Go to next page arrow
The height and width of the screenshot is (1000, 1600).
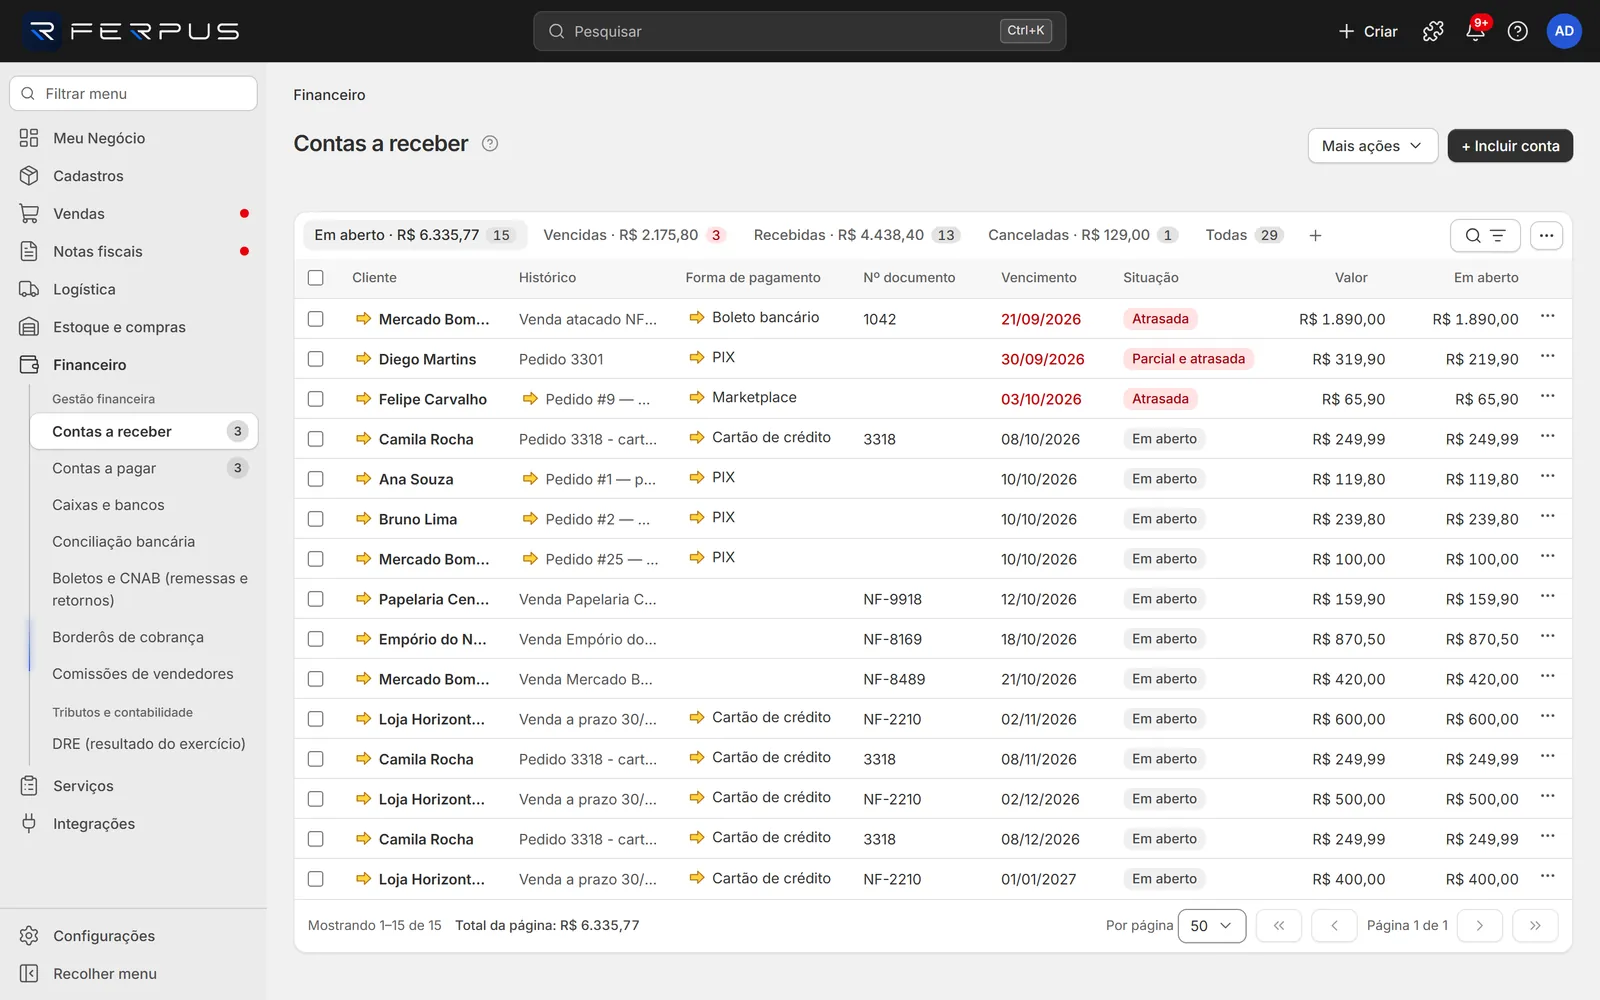click(1479, 926)
